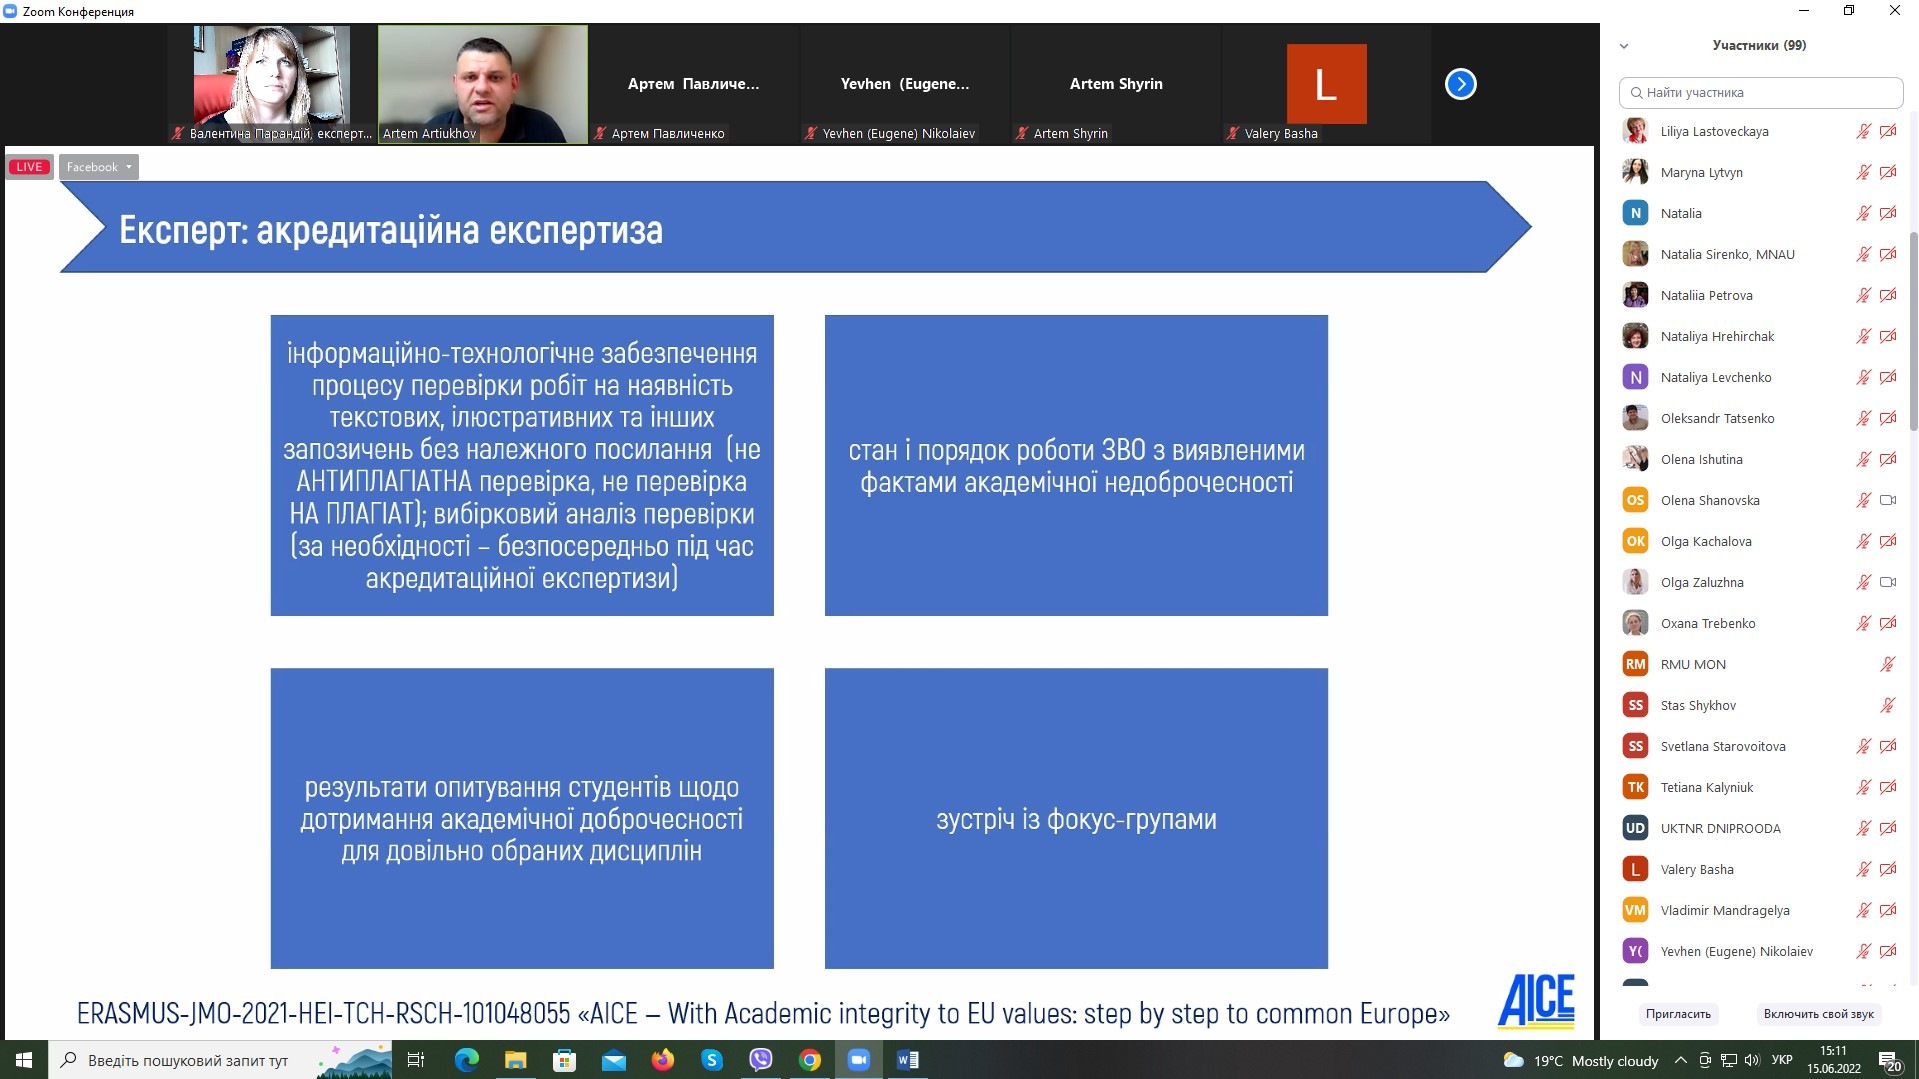Click video-off icon beside Maryna Lytvyn
The image size is (1919, 1079).
click(1888, 172)
